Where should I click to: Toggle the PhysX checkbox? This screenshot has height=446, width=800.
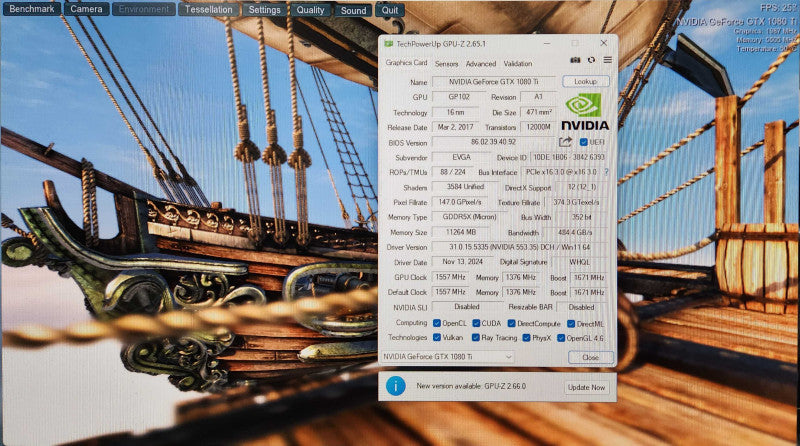(526, 337)
